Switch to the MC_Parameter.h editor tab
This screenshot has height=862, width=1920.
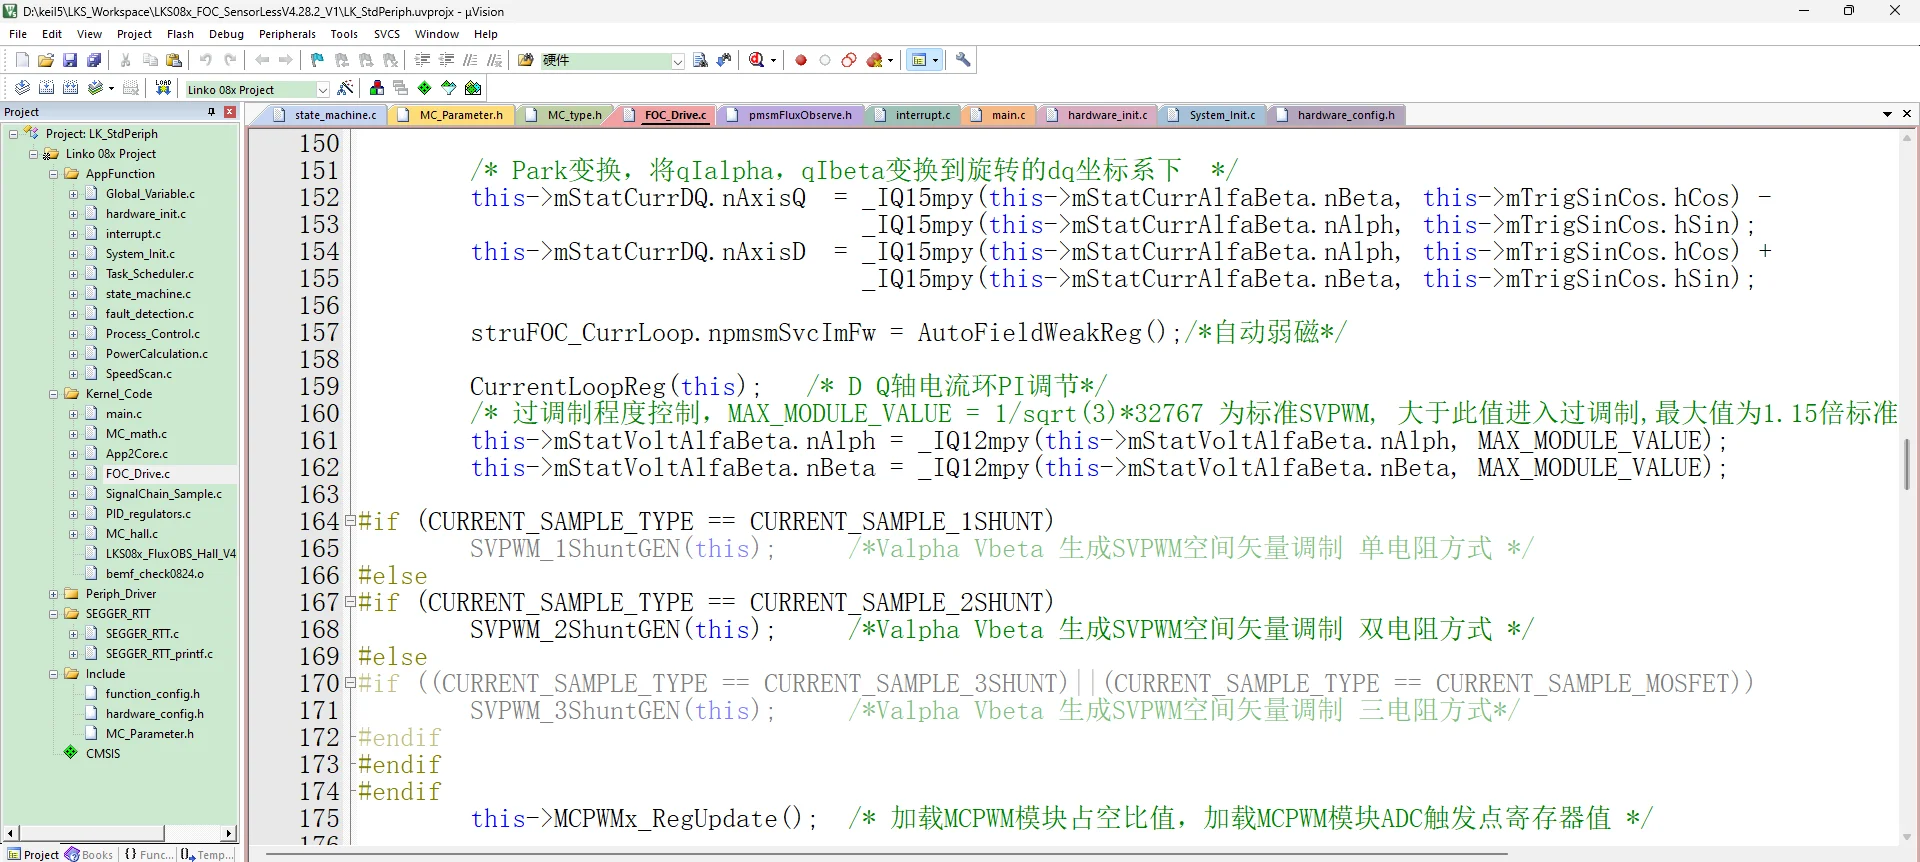(x=451, y=115)
